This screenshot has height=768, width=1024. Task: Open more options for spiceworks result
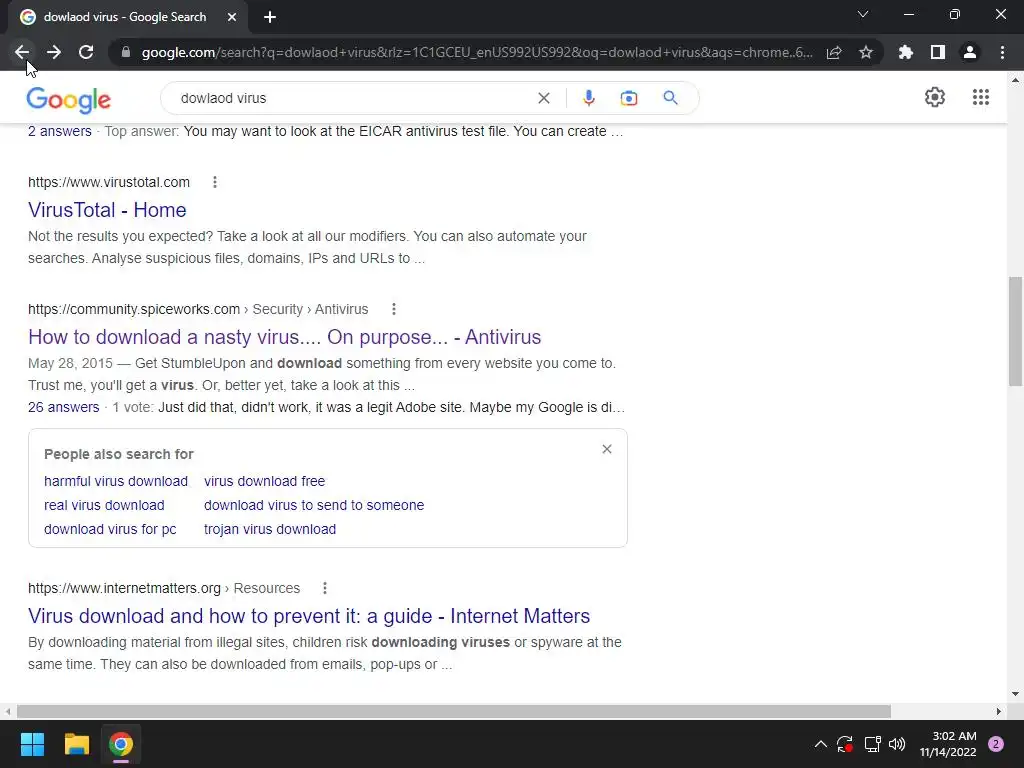point(393,309)
